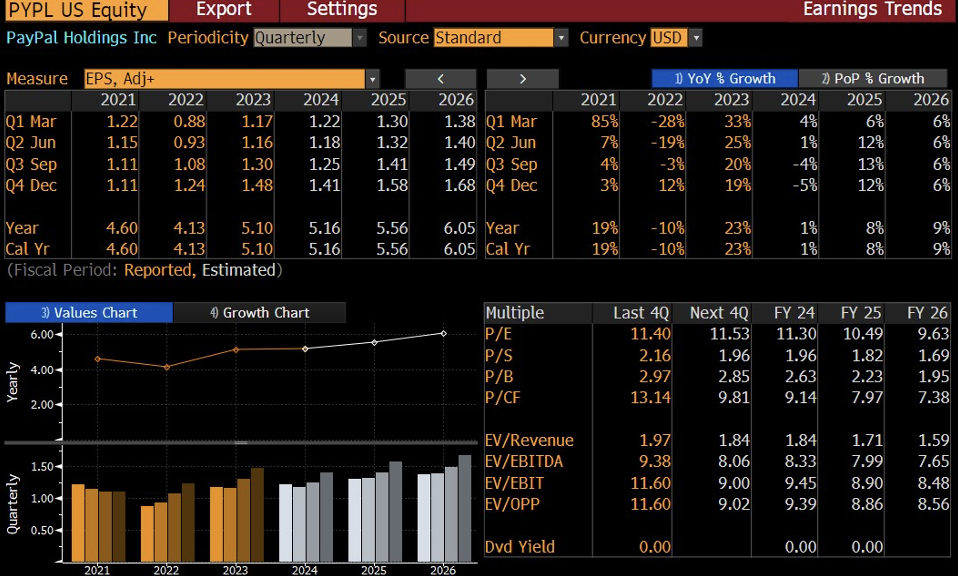Click the Q3 Sep 2025 growth value 13%
Image resolution: width=958 pixels, height=576 pixels.
(871, 164)
